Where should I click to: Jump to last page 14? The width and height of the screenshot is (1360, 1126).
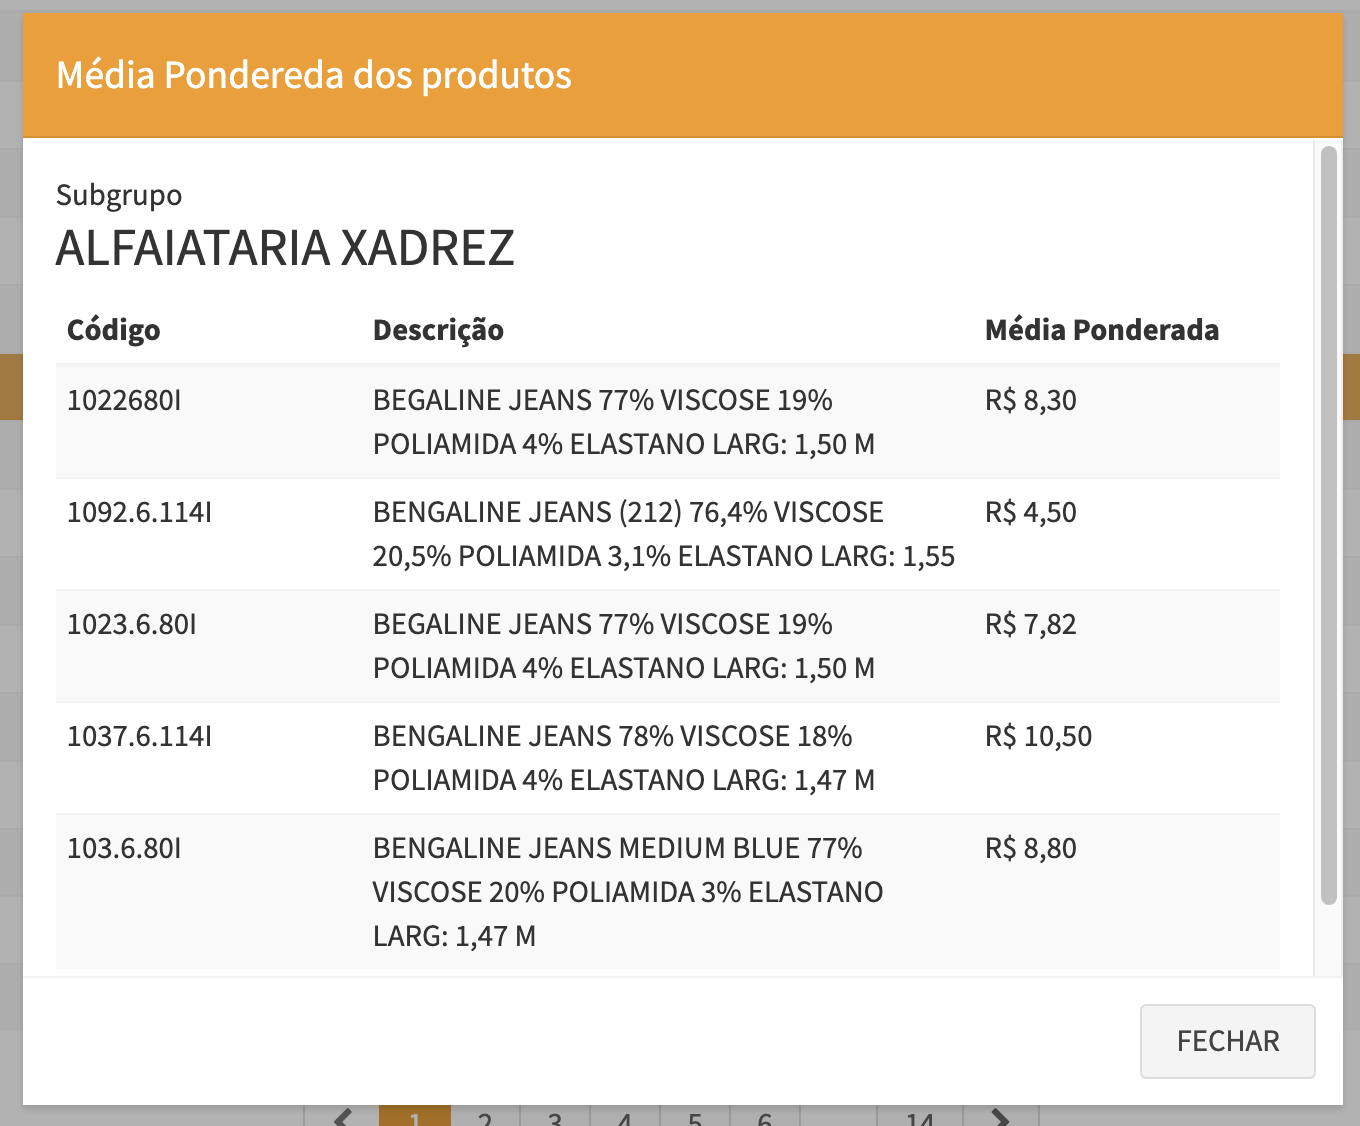pos(919,1118)
